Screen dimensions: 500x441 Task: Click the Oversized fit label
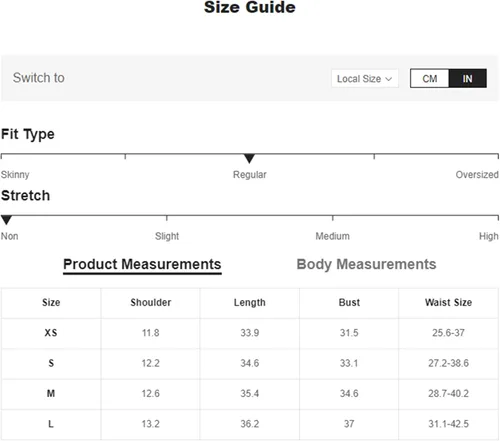click(477, 175)
